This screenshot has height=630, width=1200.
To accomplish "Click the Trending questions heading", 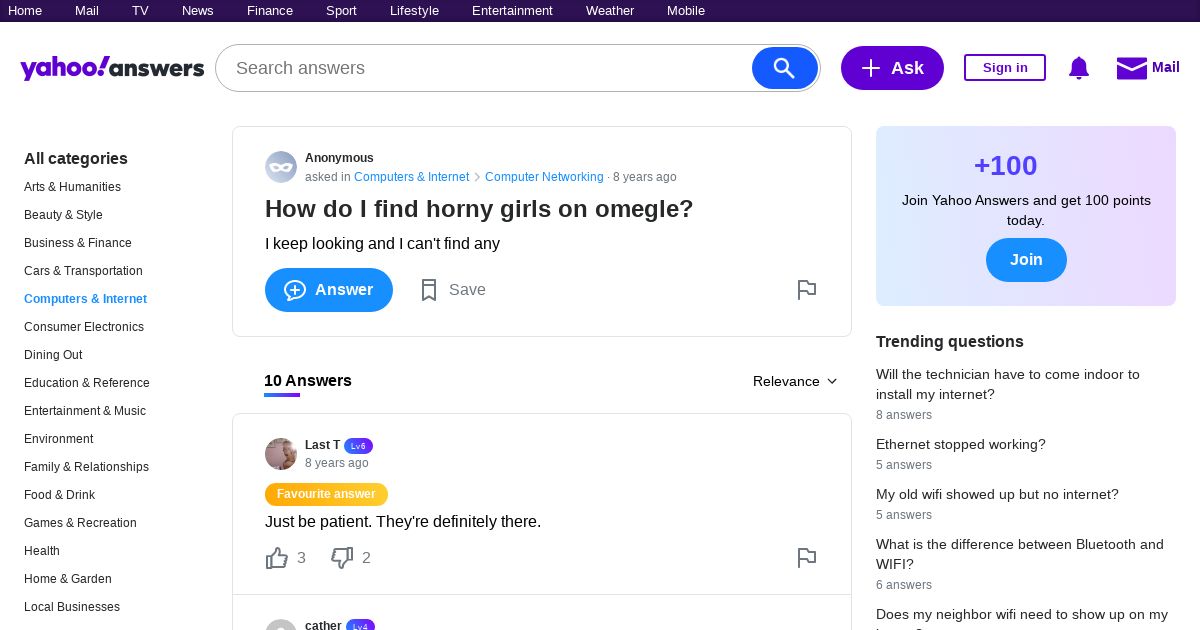I will coord(950,342).
